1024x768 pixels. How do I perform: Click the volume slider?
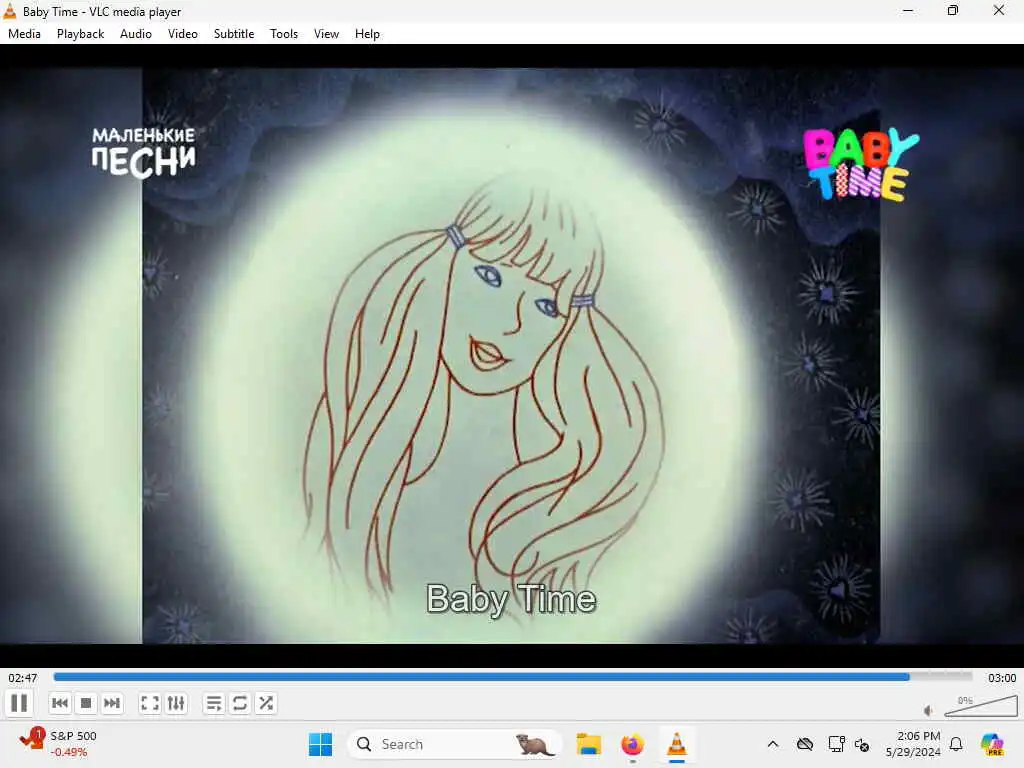(981, 706)
